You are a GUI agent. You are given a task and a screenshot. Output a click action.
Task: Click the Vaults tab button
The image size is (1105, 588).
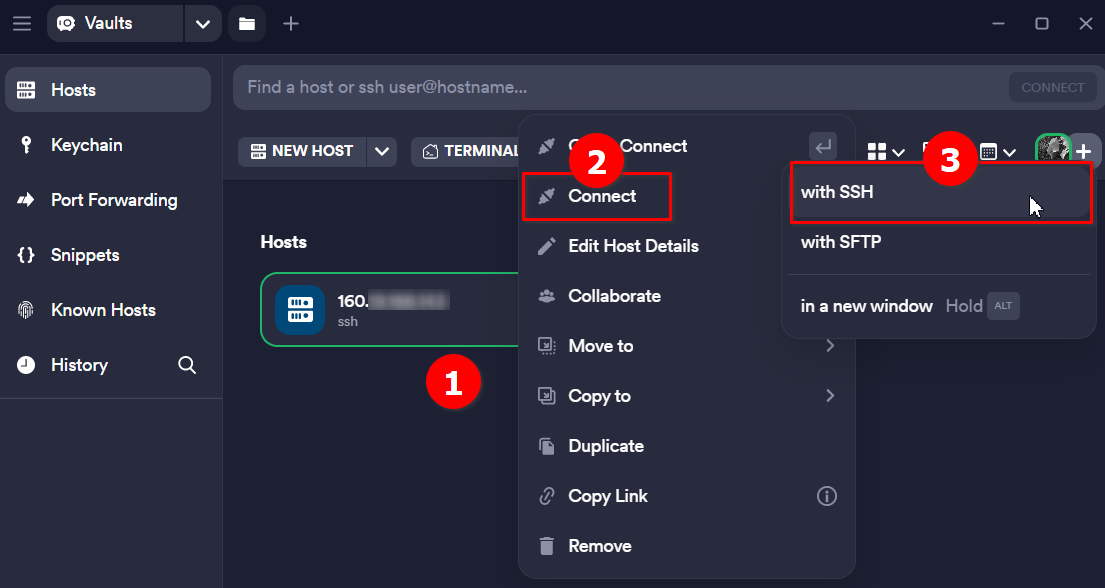[x=116, y=23]
